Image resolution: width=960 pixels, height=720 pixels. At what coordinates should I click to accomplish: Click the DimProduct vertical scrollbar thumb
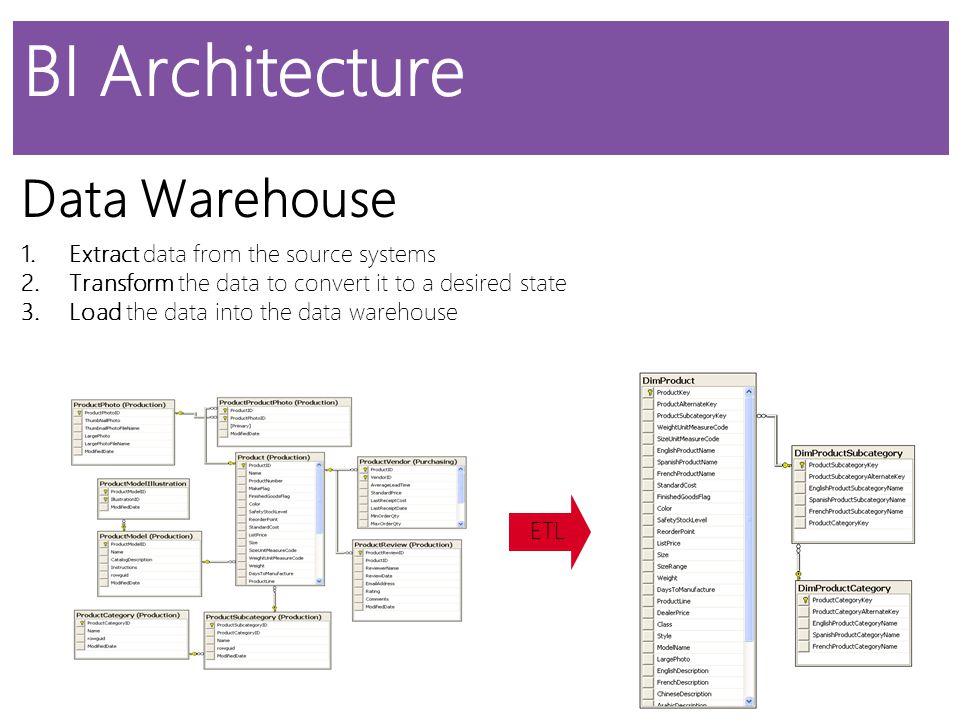click(x=749, y=519)
